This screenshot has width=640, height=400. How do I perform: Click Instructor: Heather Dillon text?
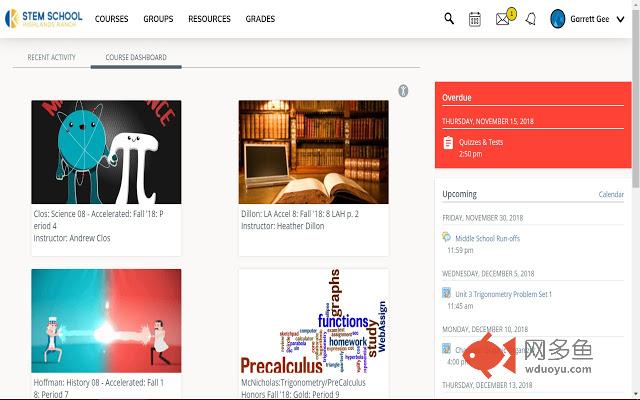pos(282,226)
